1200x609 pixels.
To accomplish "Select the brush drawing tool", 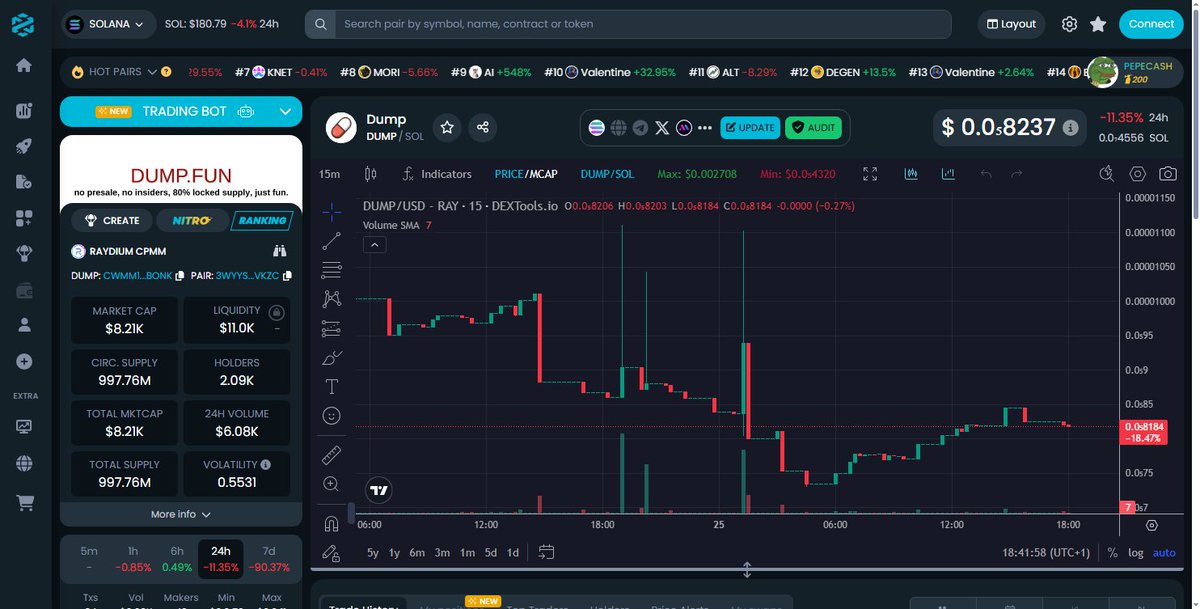I will click(332, 357).
